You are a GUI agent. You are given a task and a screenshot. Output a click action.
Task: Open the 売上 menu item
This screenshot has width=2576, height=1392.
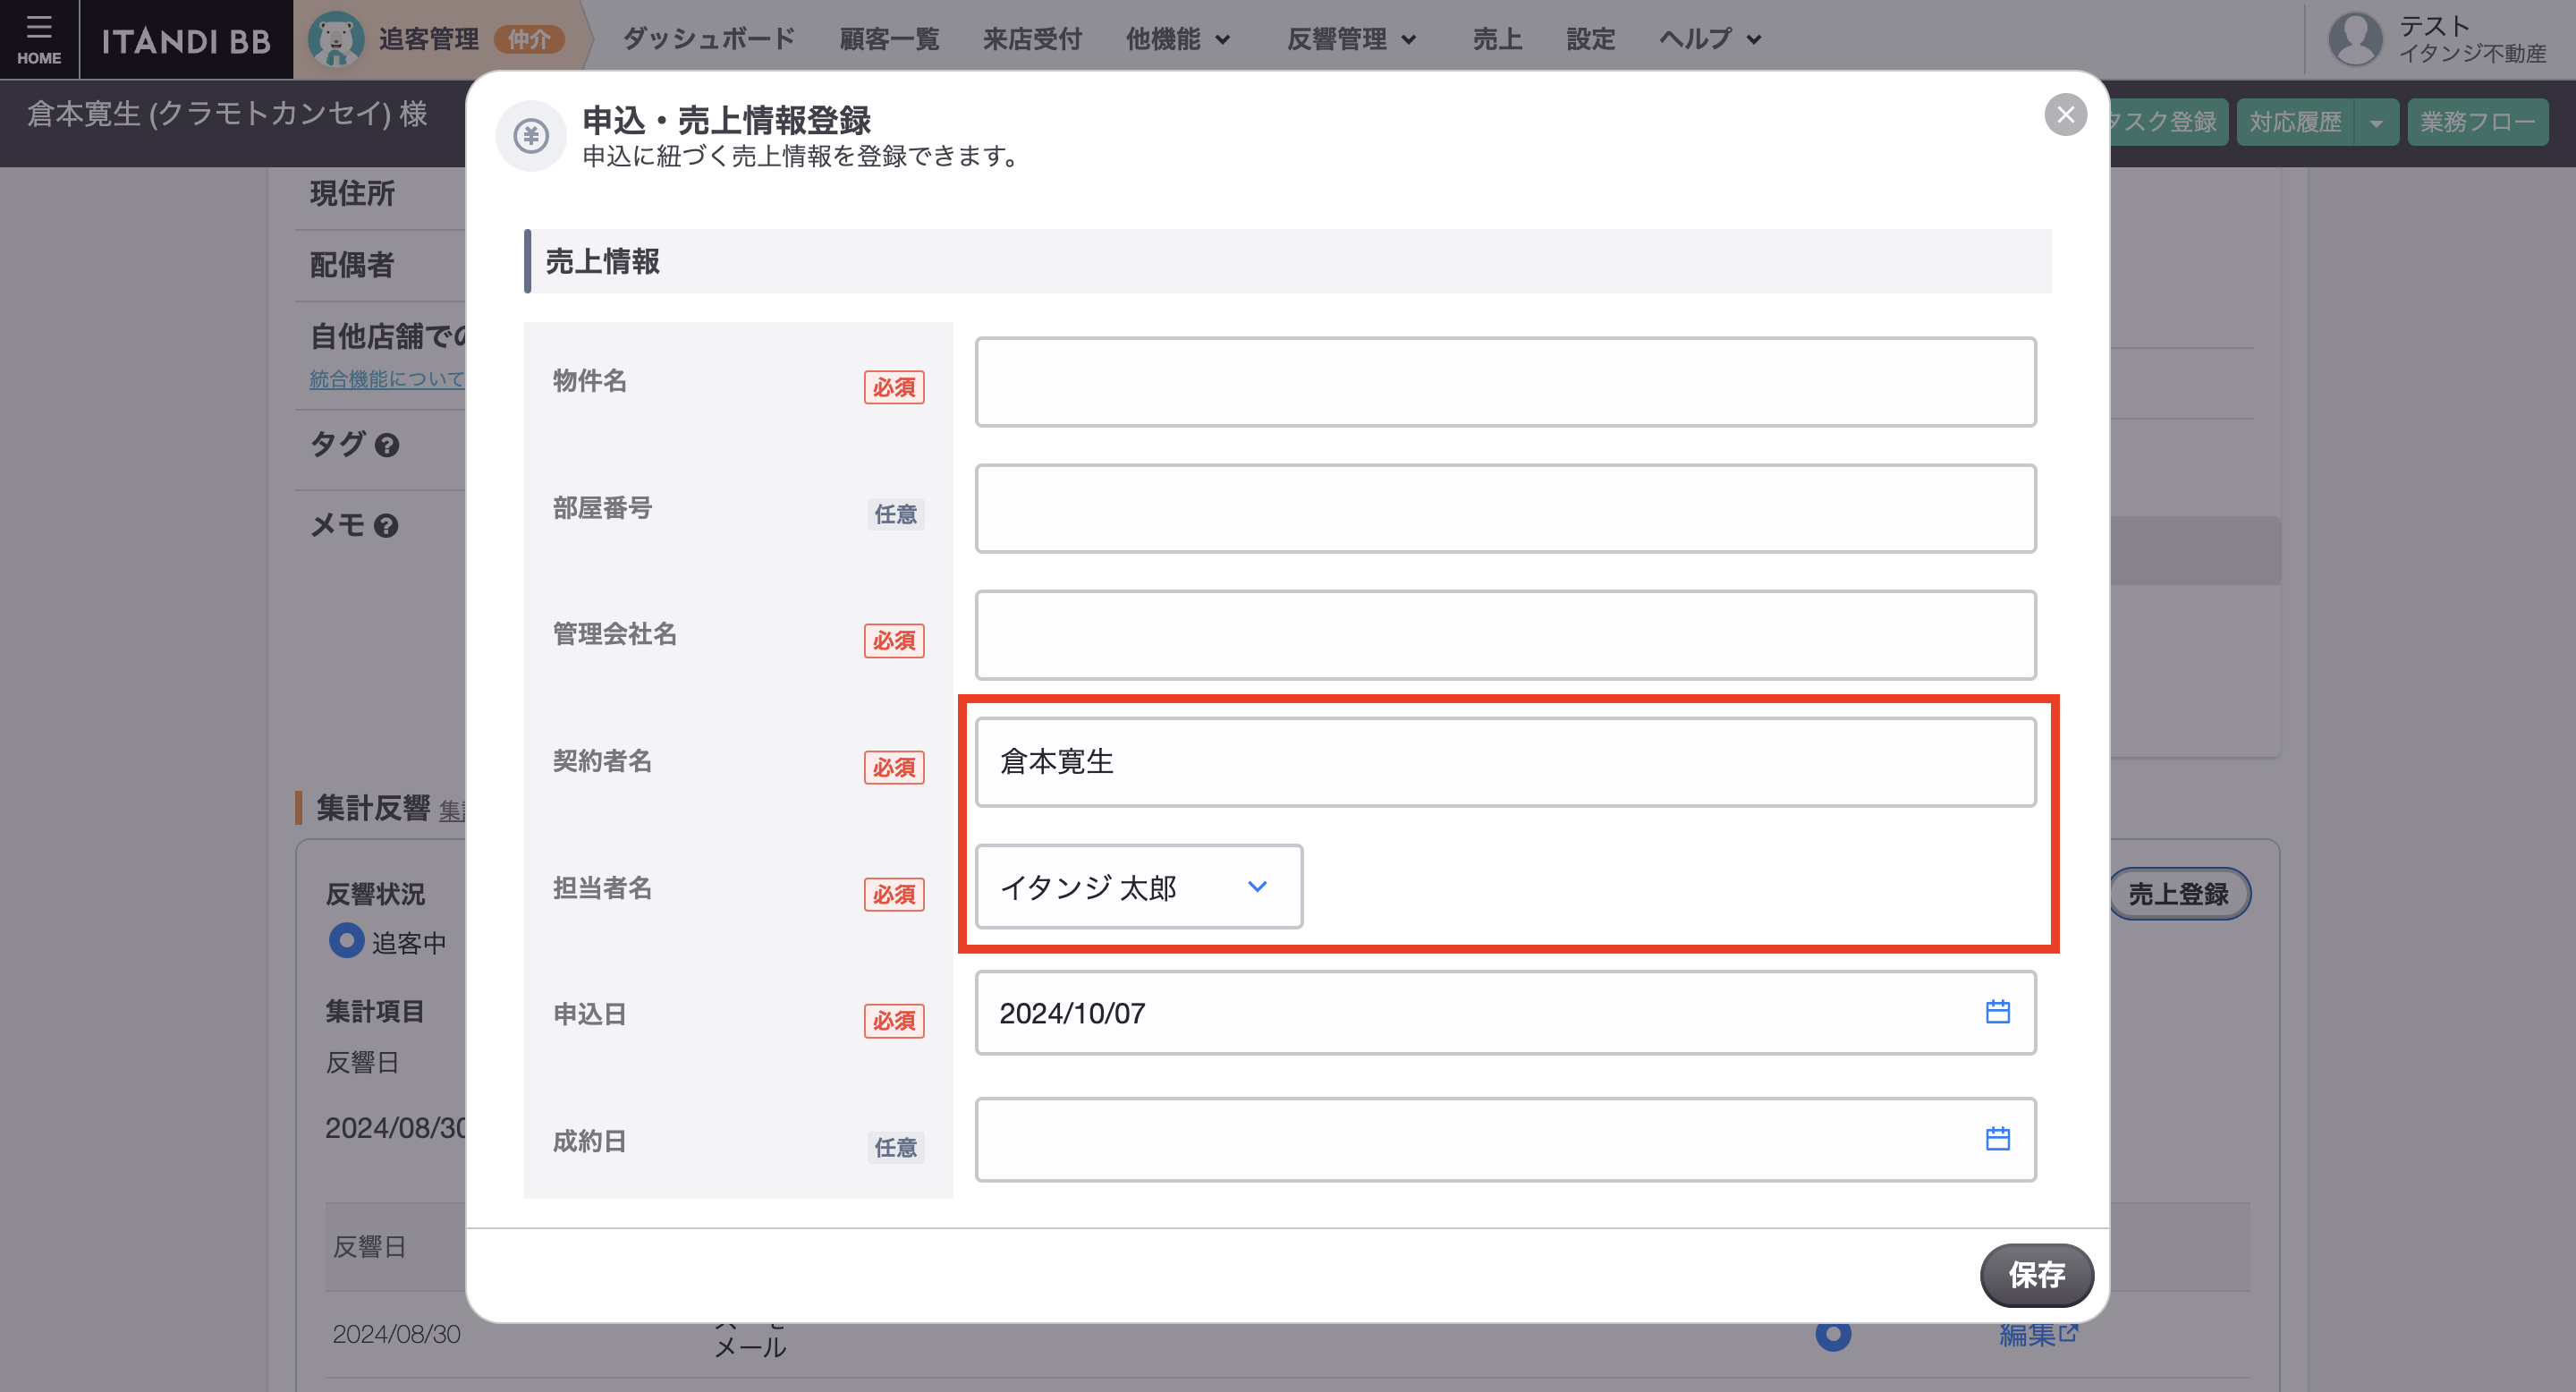coord(1497,40)
